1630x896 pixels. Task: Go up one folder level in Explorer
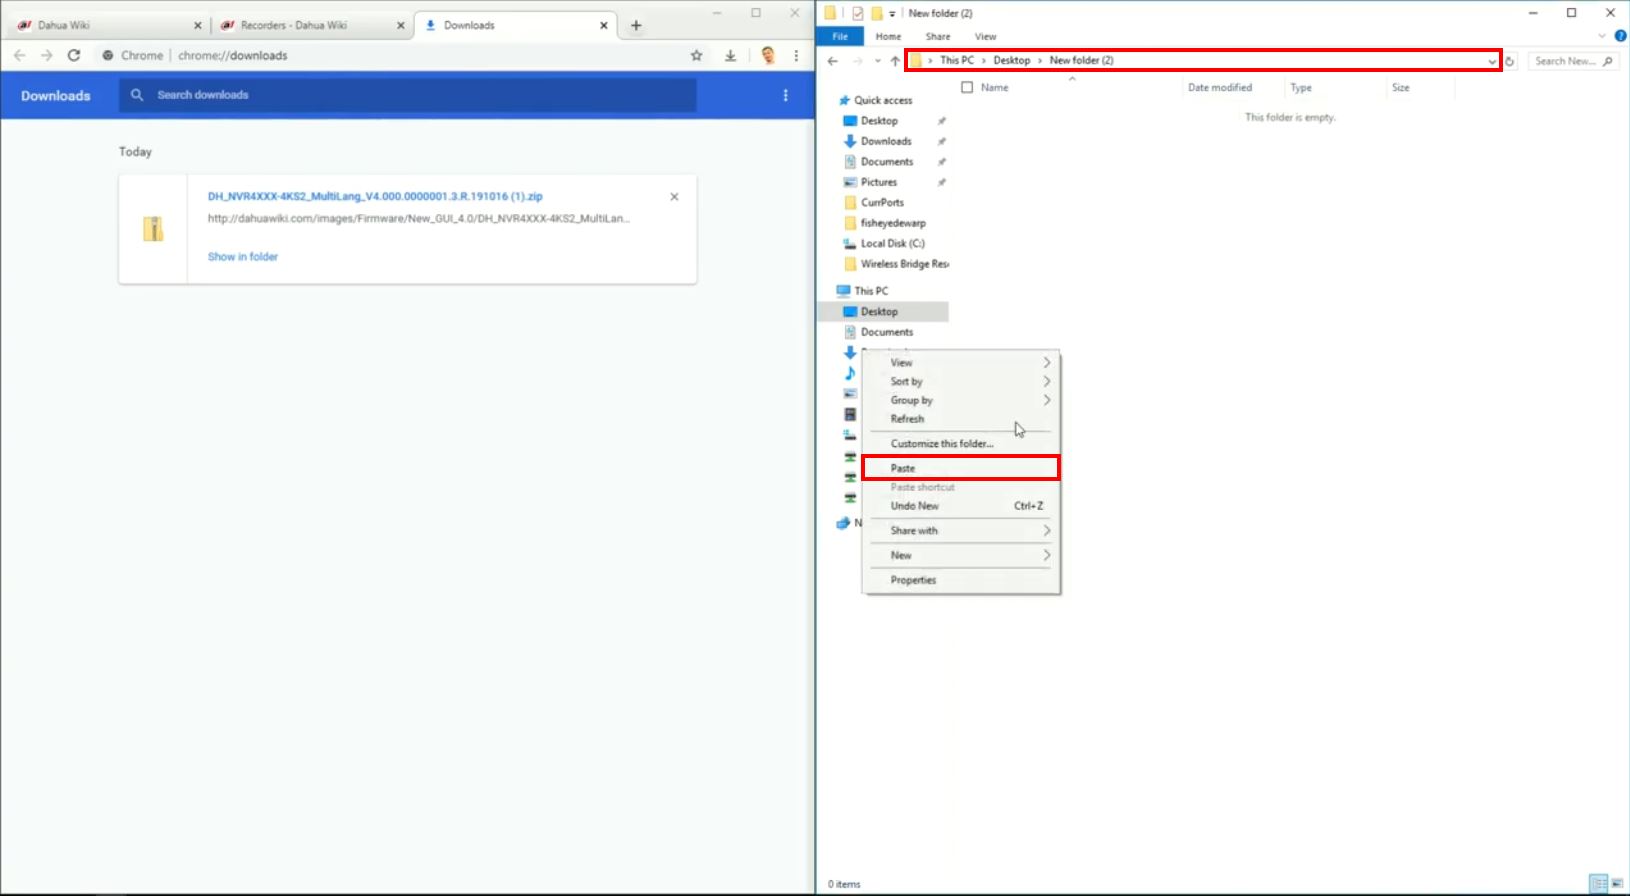pos(895,61)
